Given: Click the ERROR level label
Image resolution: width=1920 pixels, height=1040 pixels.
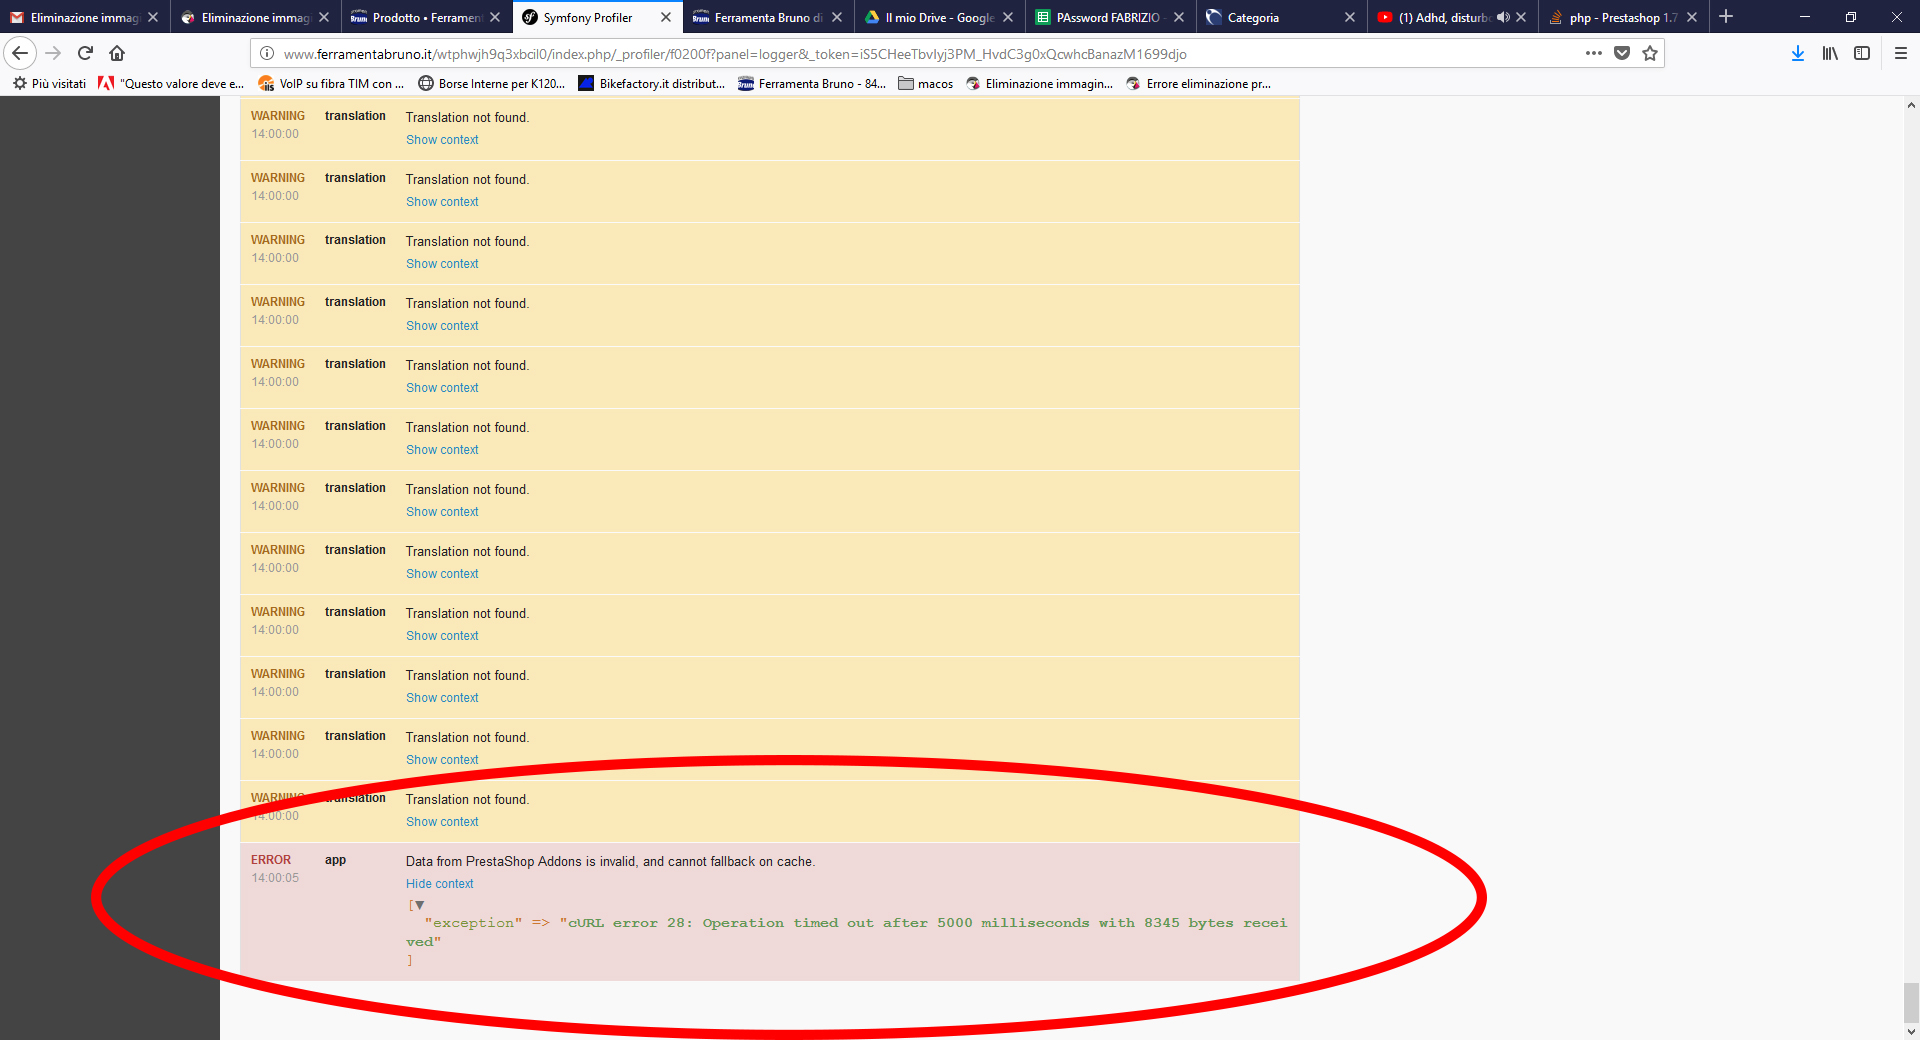Looking at the screenshot, I should tap(271, 860).
